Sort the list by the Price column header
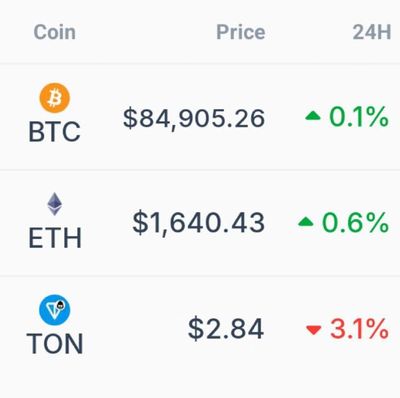This screenshot has height=398, width=400. point(241,32)
